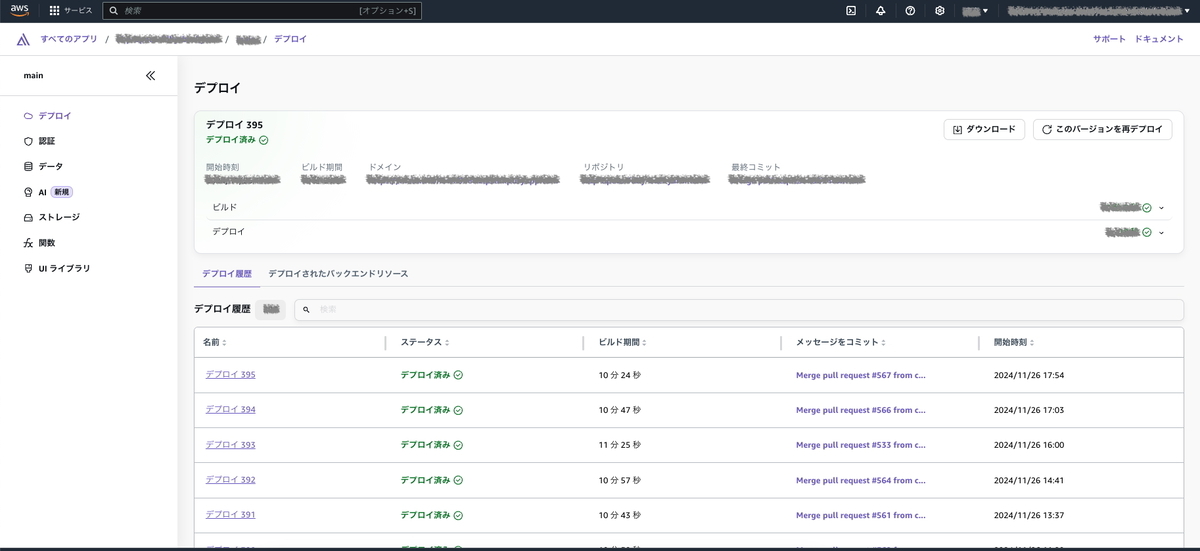Go to すべてのアプリ breadcrumb
This screenshot has width=1200, height=551.
tap(69, 39)
